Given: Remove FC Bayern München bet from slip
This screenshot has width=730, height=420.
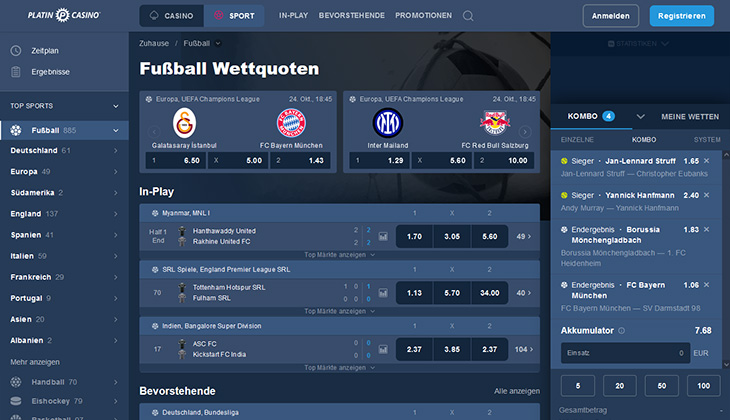Looking at the screenshot, I should tap(707, 285).
